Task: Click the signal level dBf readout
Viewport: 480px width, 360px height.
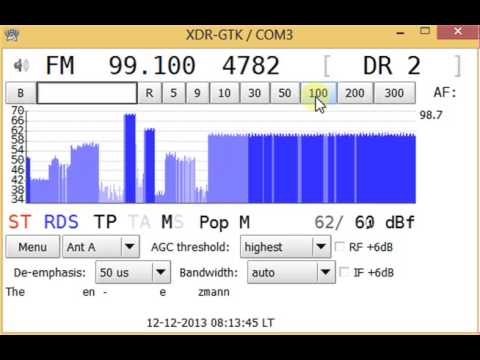Action: point(365,223)
